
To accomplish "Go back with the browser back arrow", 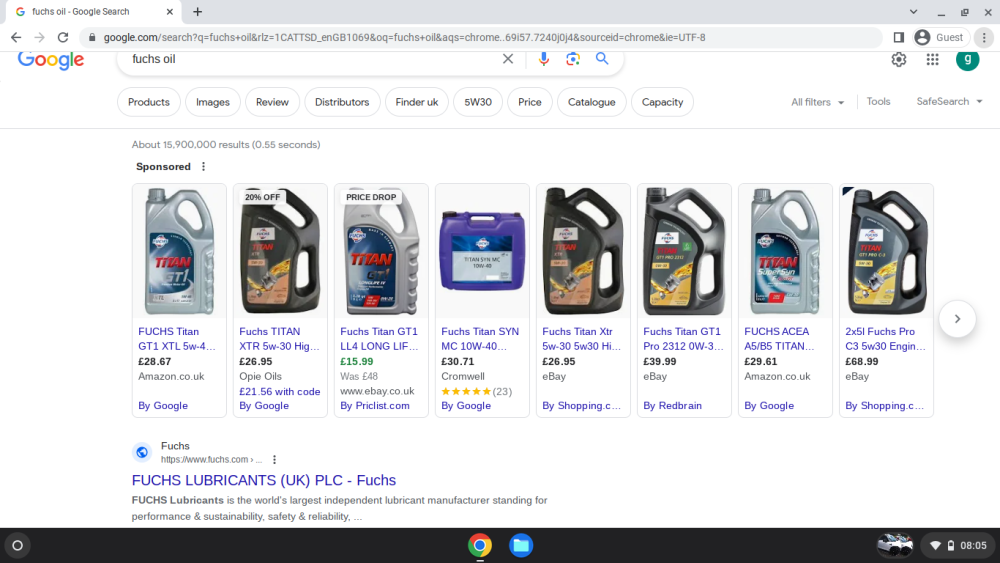I will click(16, 38).
